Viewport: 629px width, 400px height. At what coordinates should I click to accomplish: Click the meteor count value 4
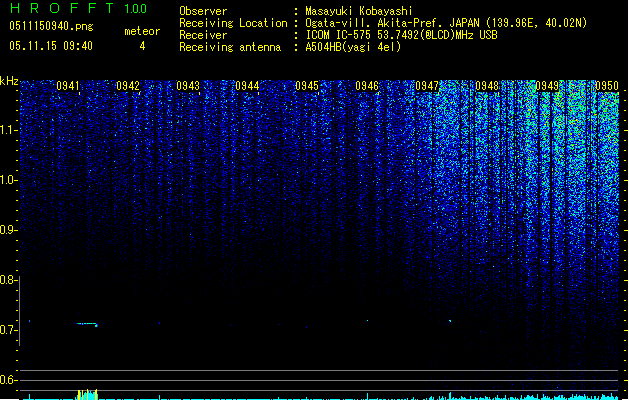tap(141, 46)
